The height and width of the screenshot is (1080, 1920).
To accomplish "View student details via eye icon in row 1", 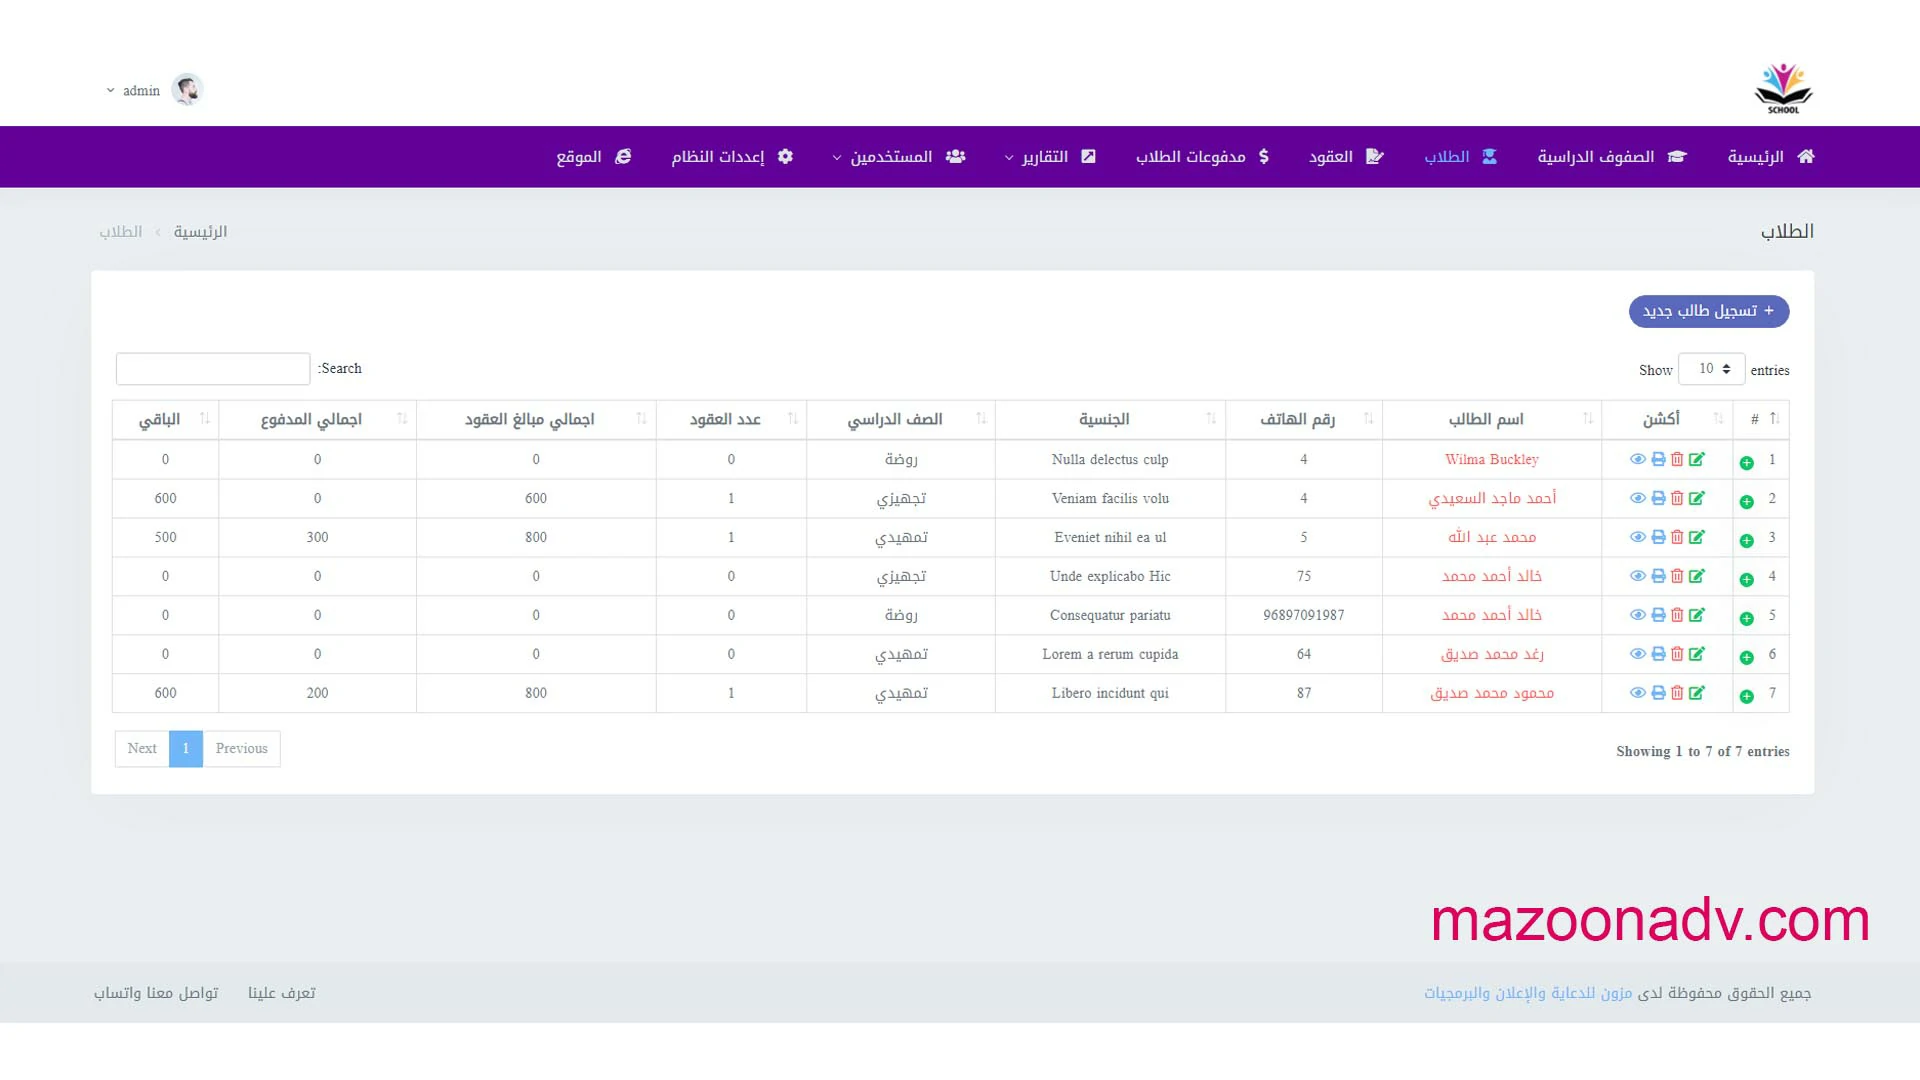I will click(1637, 459).
